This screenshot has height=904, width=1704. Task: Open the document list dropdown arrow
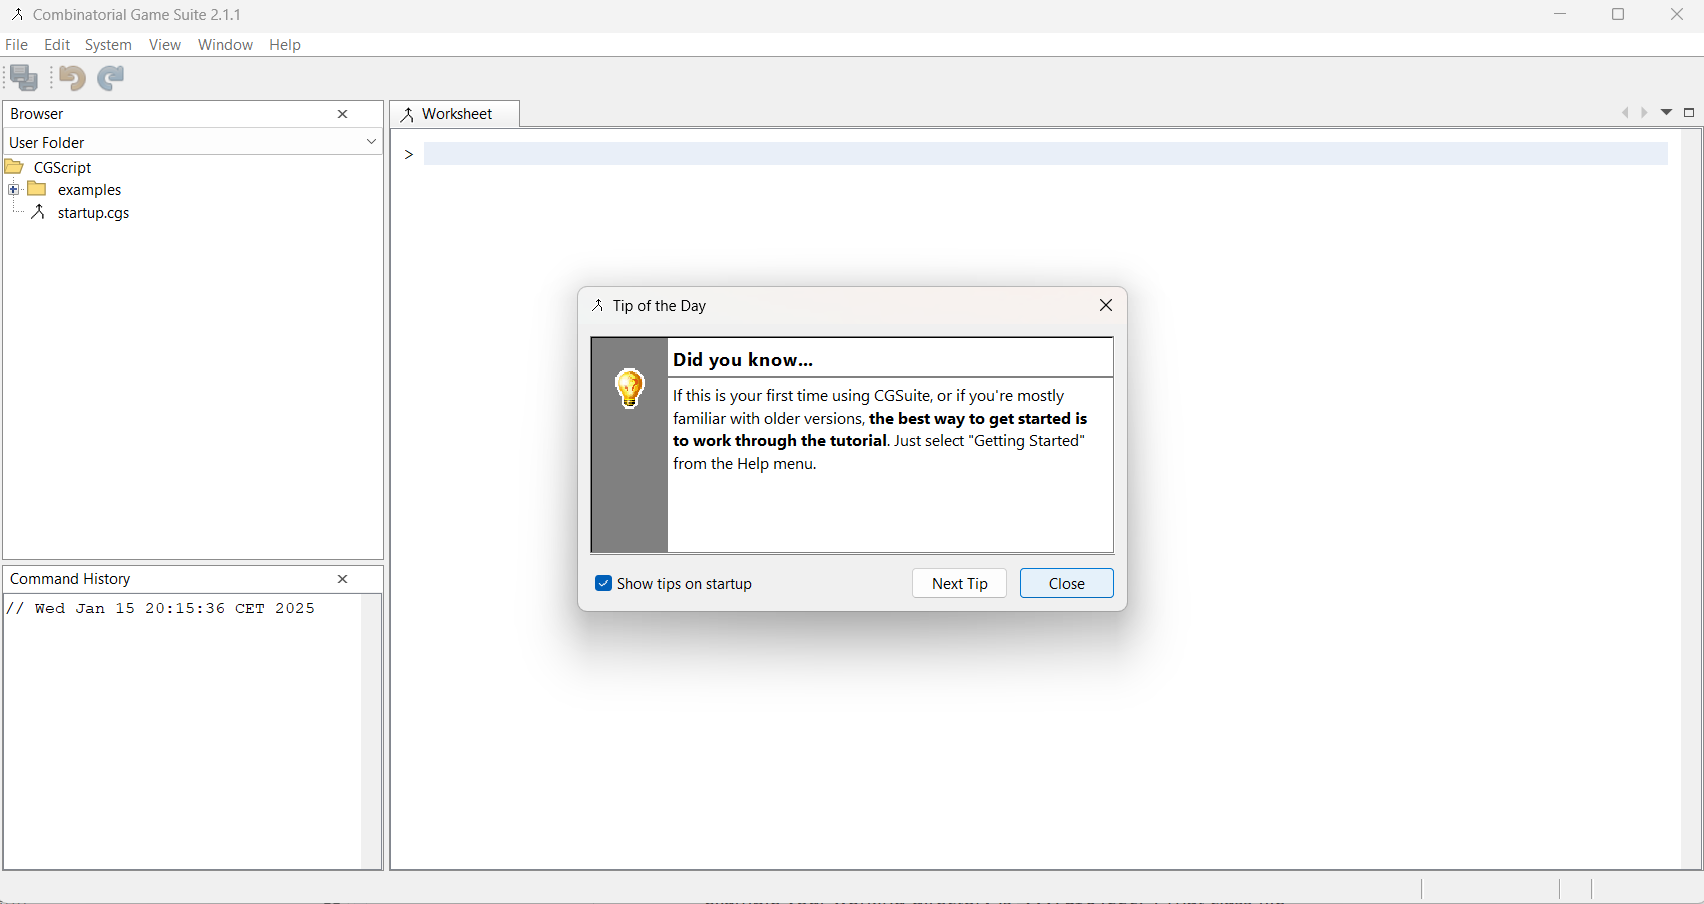click(x=1666, y=112)
